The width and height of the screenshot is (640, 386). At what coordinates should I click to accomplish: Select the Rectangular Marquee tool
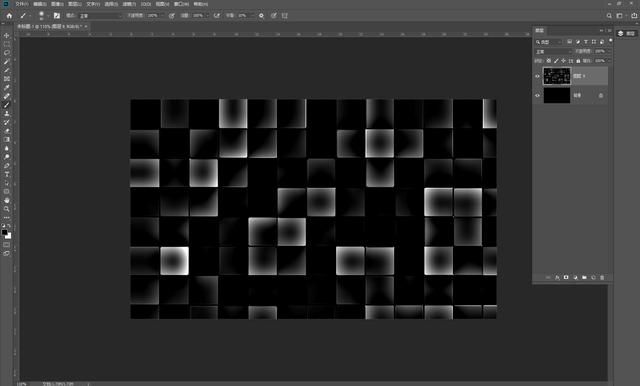pos(7,44)
